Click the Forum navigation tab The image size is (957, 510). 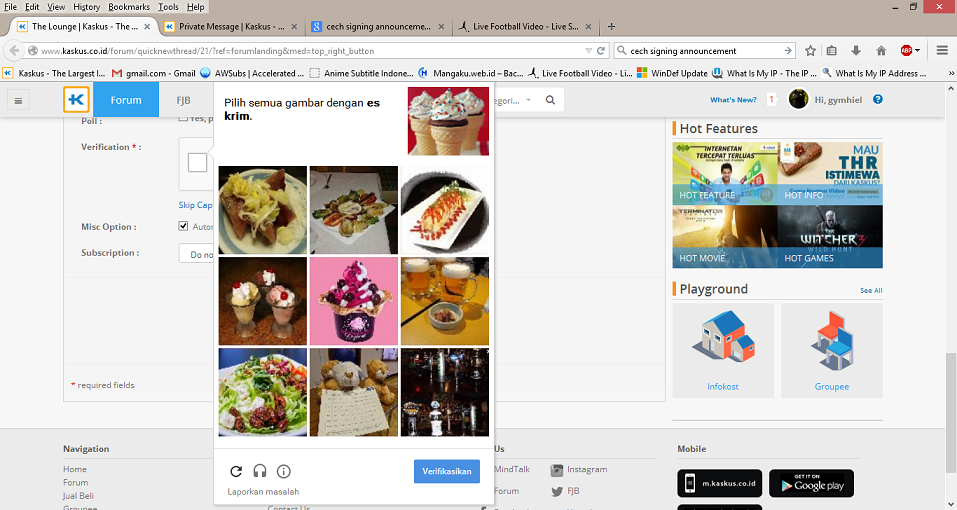pyautogui.click(x=126, y=100)
